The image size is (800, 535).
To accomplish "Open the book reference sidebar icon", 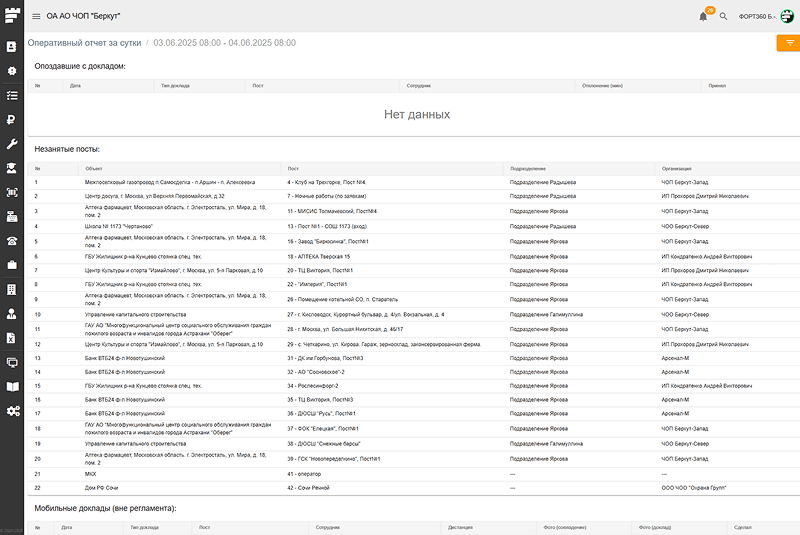I will click(x=12, y=386).
